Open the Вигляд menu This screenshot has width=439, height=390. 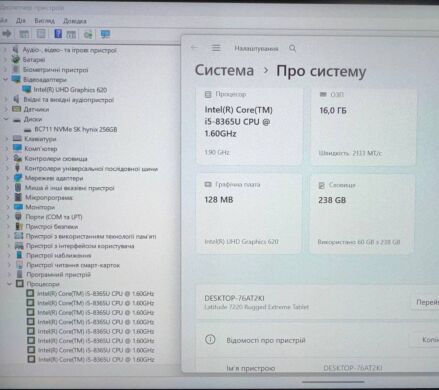[44, 21]
